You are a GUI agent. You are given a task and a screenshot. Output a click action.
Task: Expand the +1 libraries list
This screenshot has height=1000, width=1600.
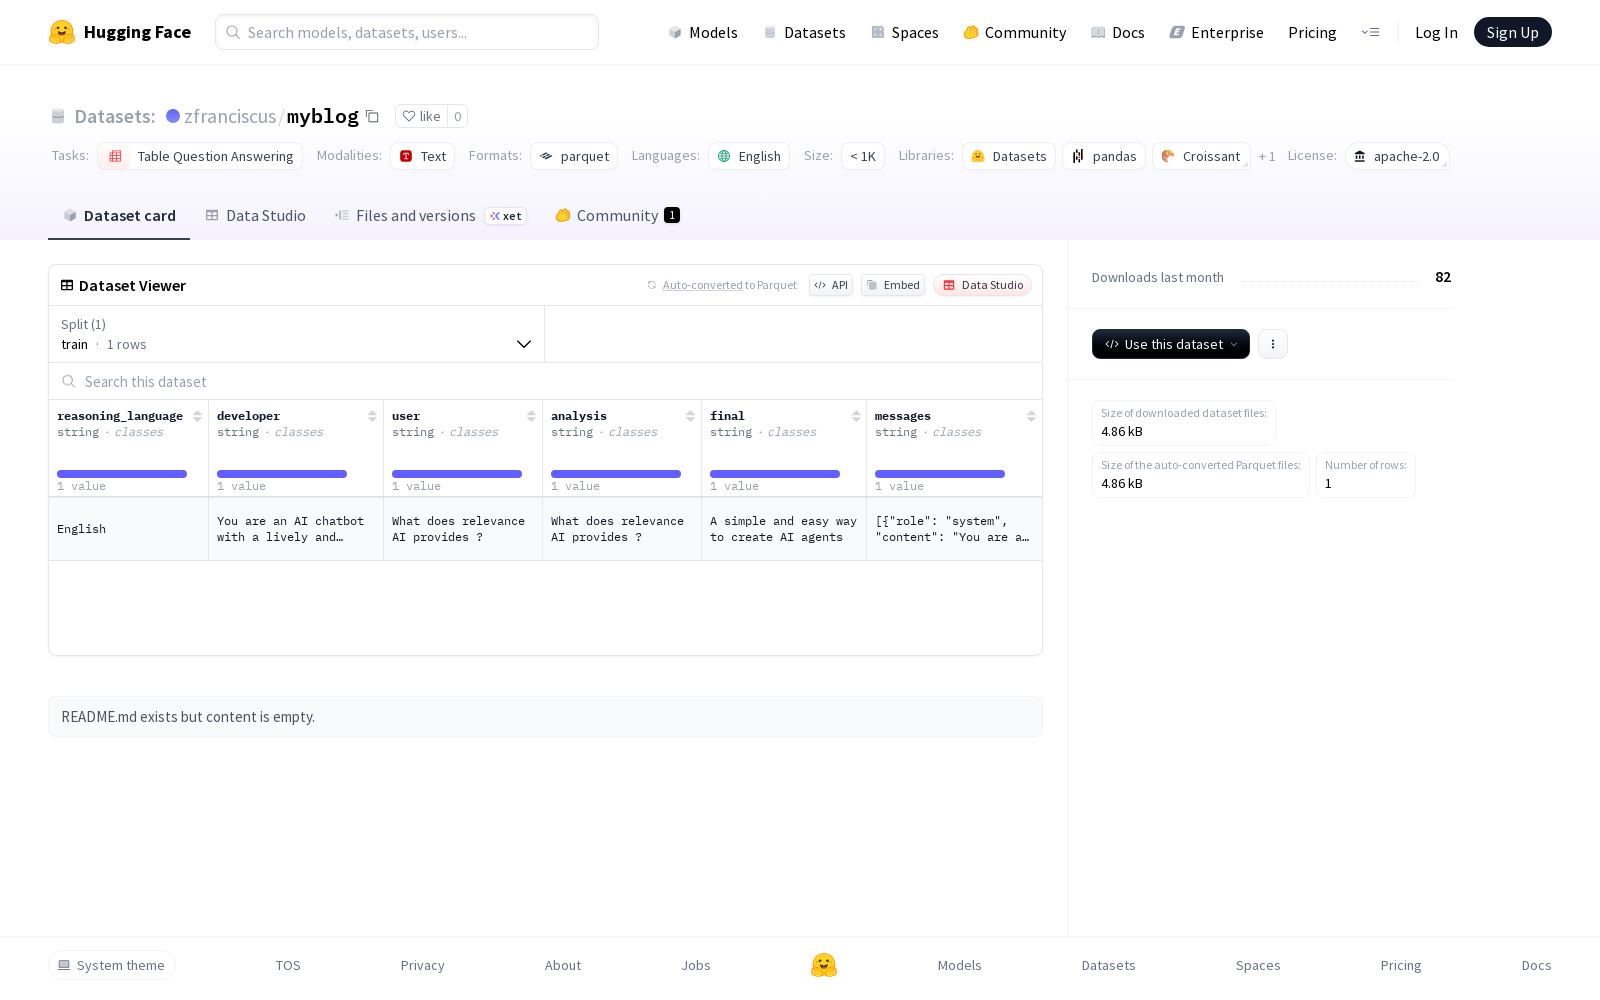[1267, 156]
